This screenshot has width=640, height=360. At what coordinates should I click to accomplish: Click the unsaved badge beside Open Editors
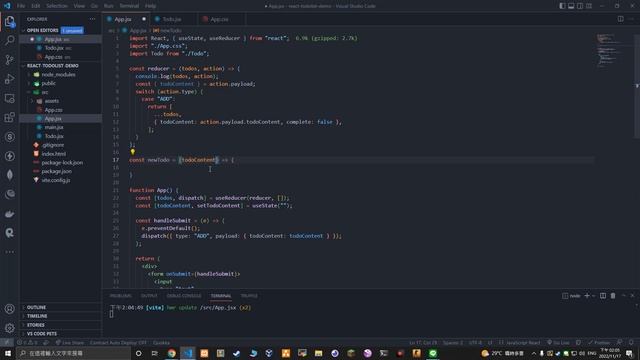[x=72, y=31]
